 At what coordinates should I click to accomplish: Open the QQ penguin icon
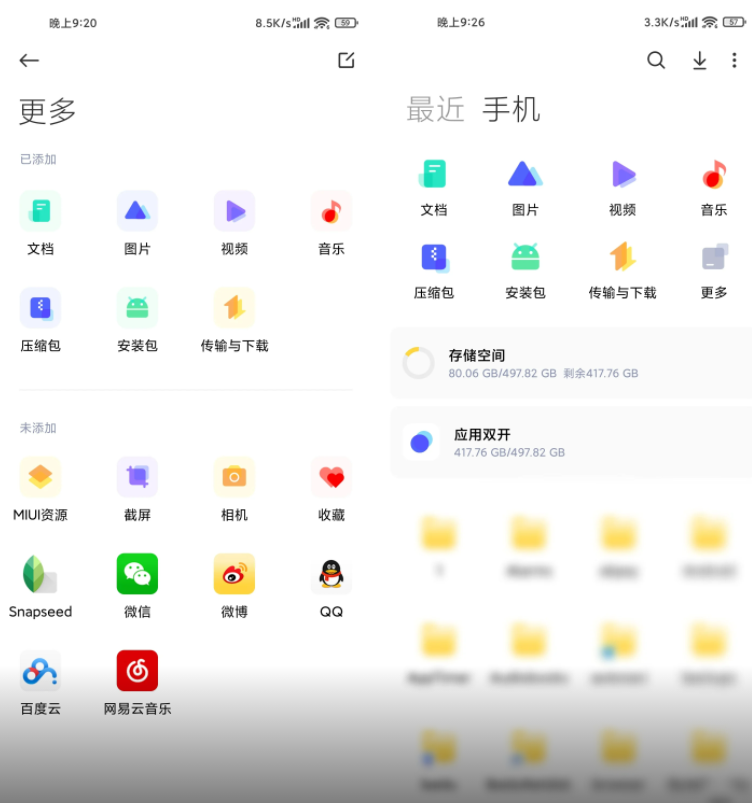(x=331, y=574)
